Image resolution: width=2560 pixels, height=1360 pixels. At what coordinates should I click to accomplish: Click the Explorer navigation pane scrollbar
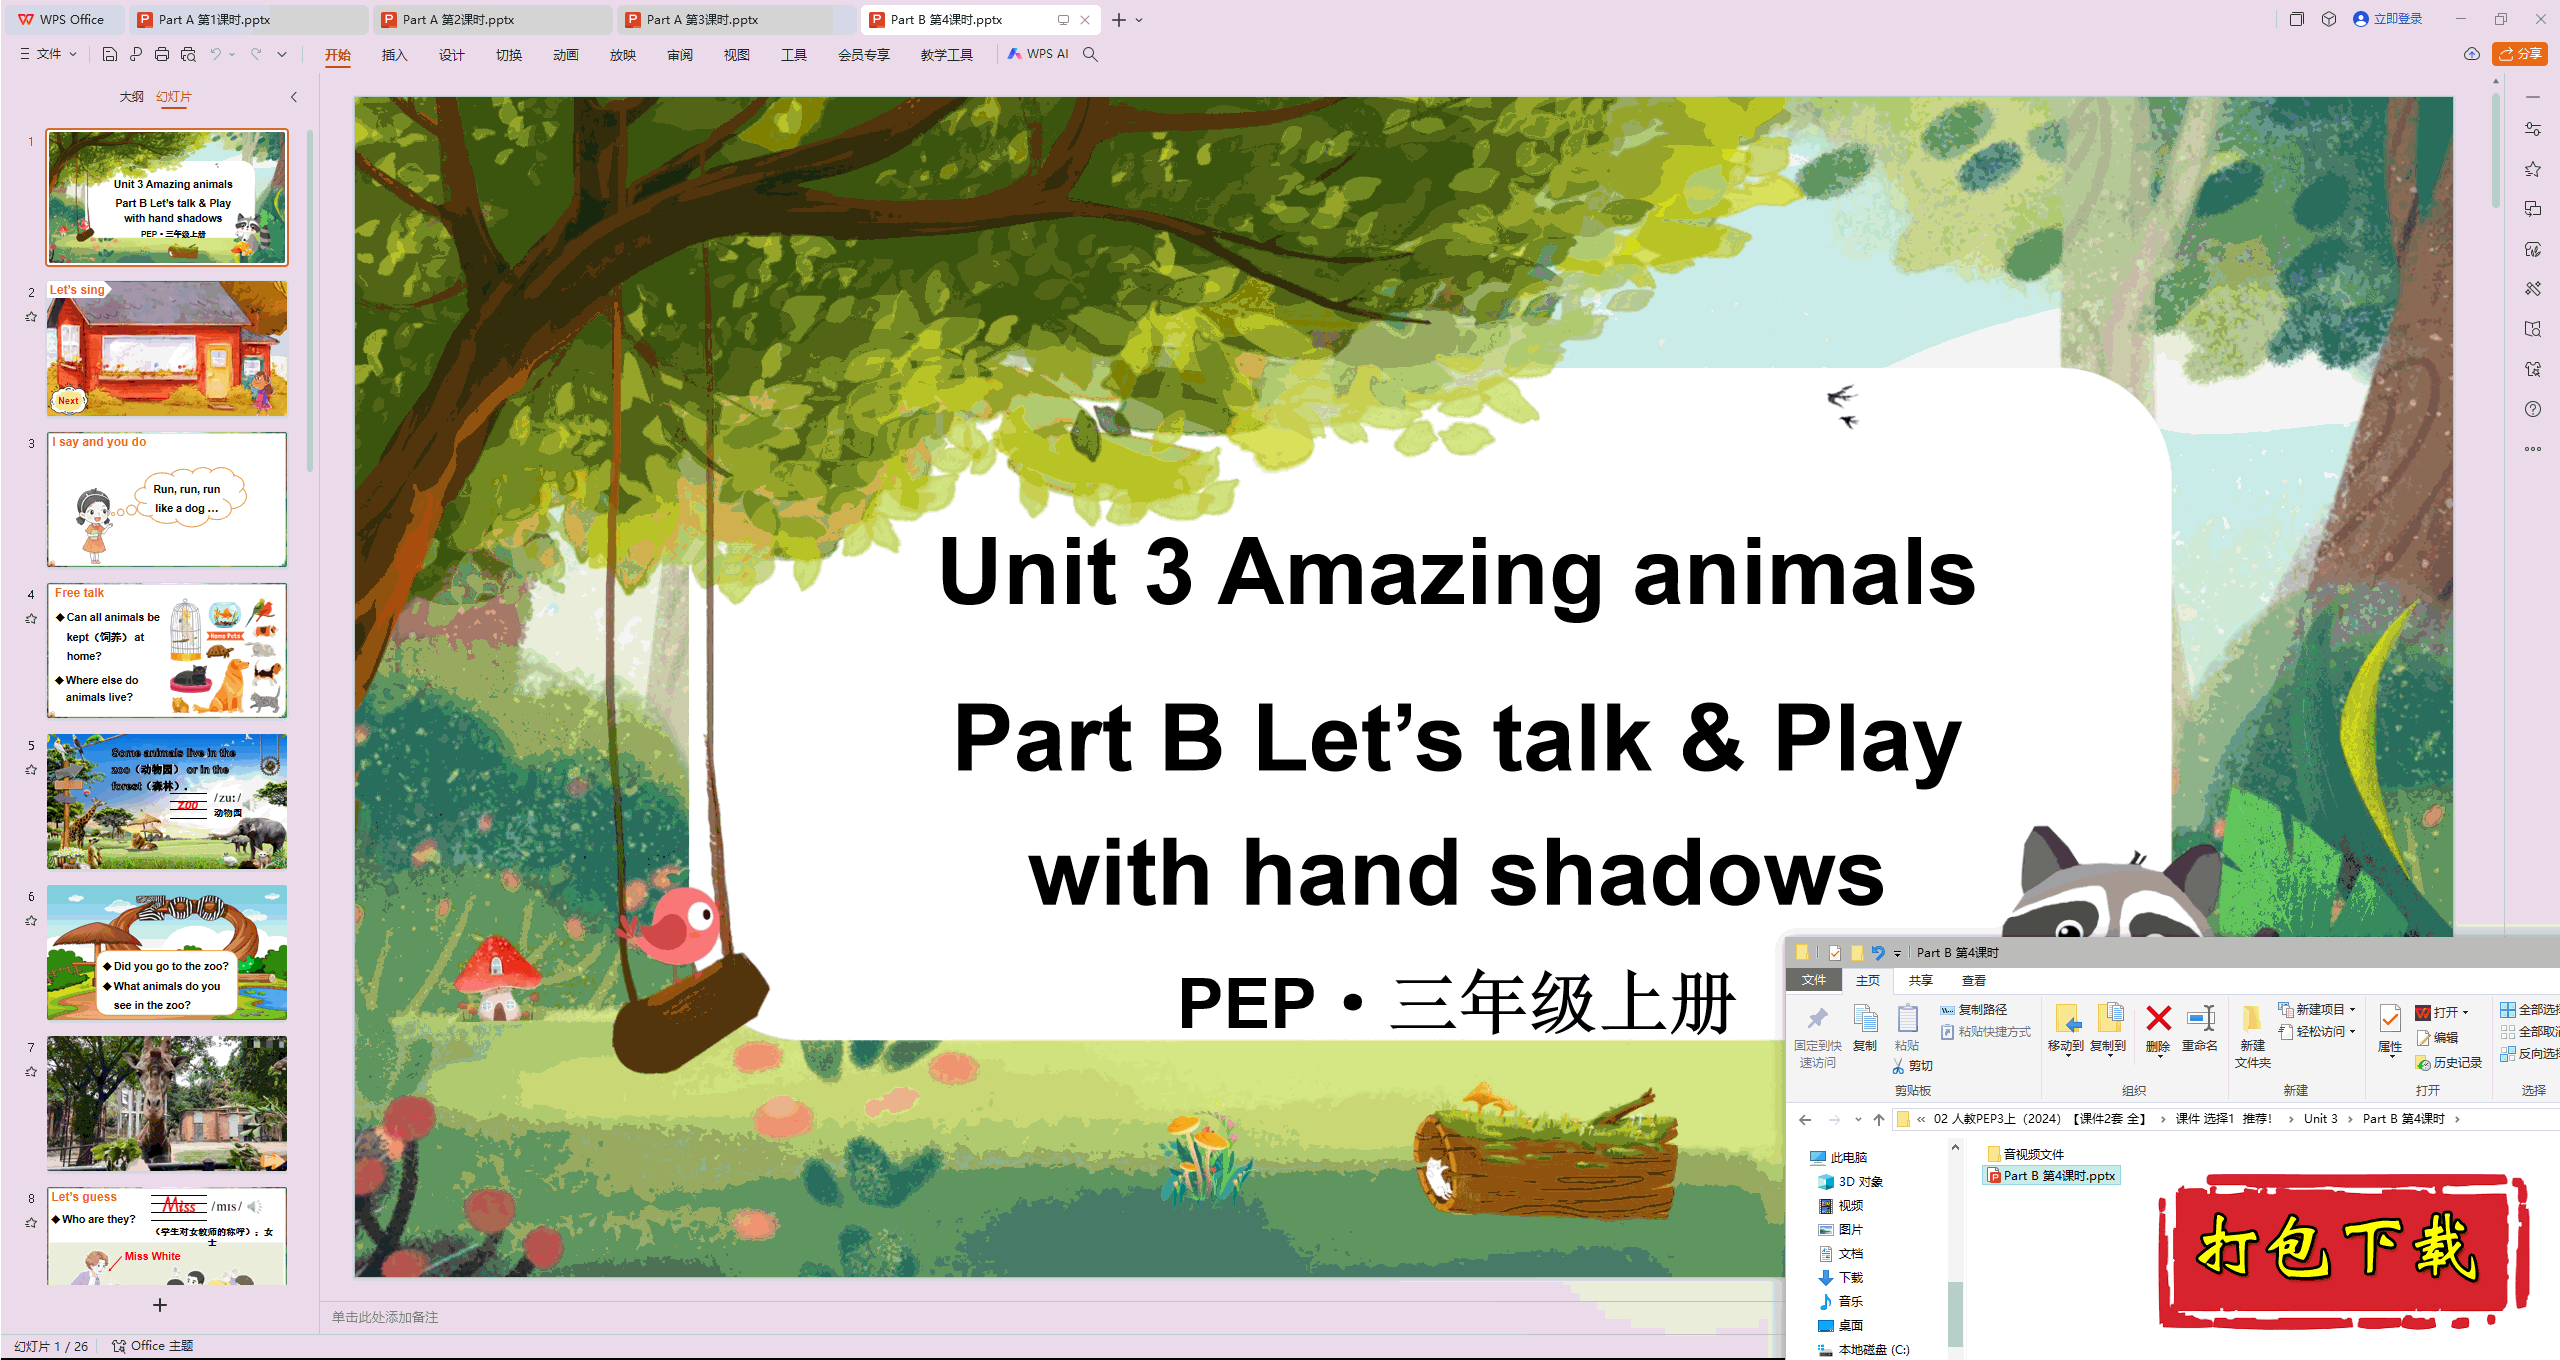coord(1955,1315)
